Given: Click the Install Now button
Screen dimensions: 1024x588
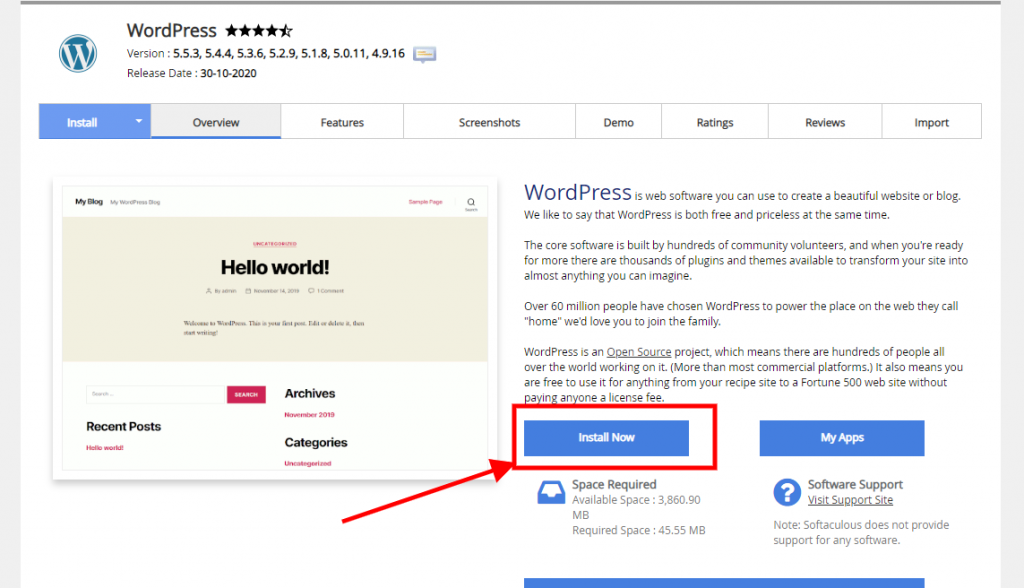Looking at the screenshot, I should tap(606, 438).
